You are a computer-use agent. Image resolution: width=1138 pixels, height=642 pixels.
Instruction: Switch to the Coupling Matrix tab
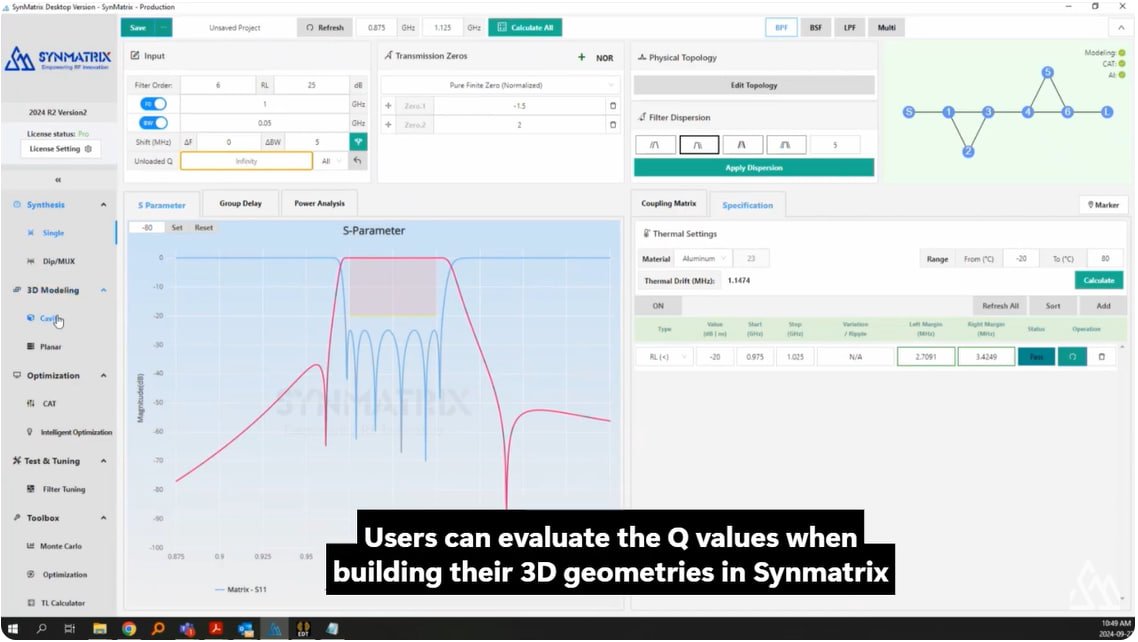click(668, 204)
